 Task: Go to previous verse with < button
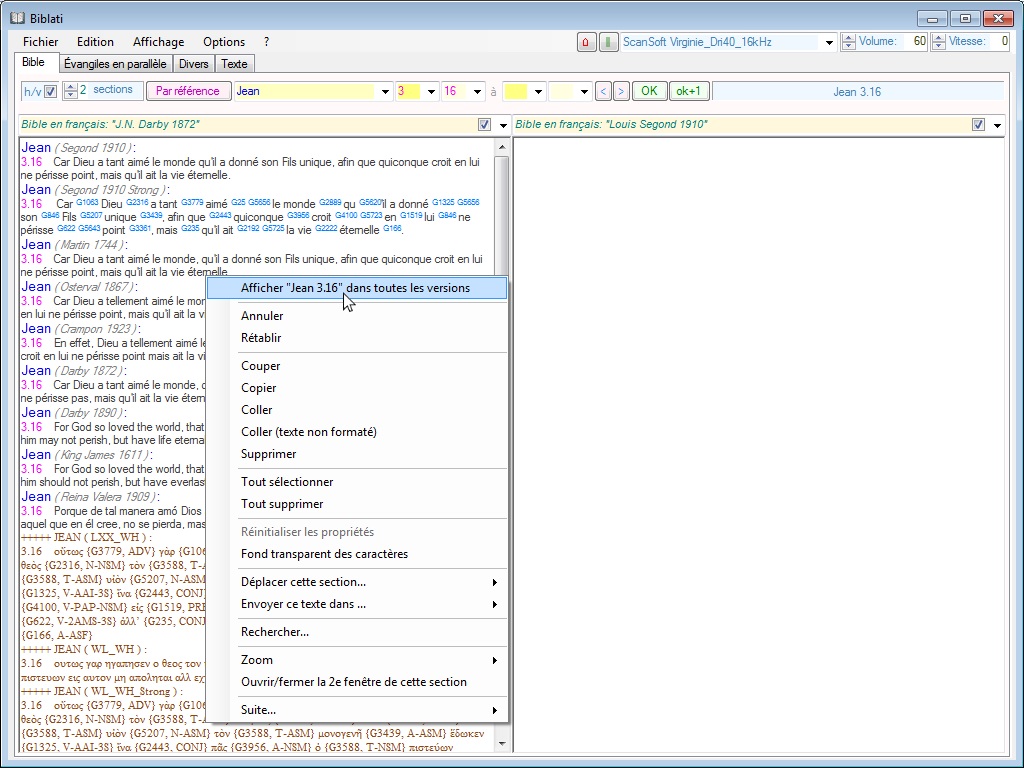603,91
